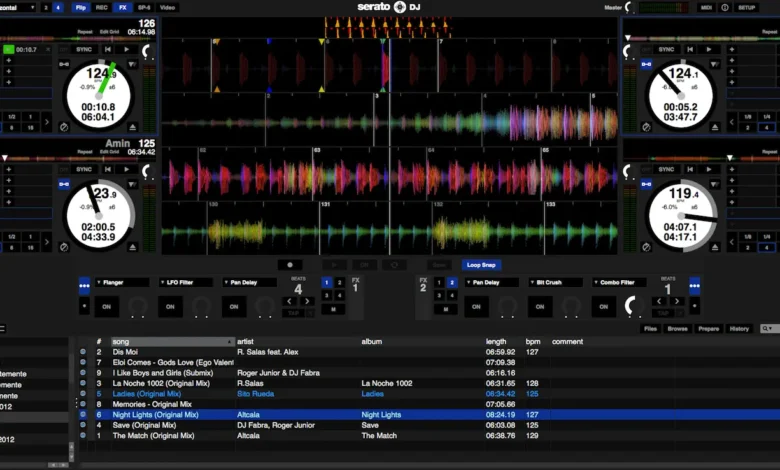Play the 124.1 BPM deck

(x=709, y=49)
